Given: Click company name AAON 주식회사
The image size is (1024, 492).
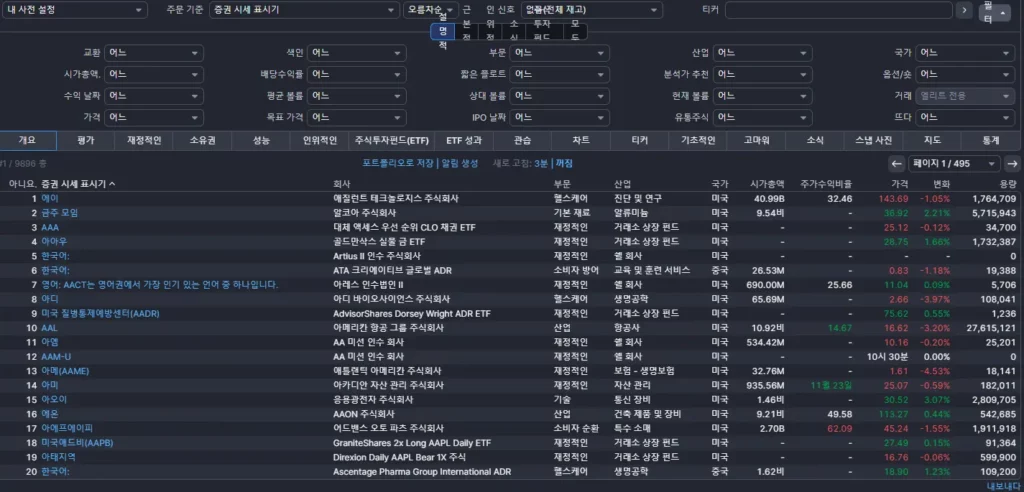Looking at the screenshot, I should (x=364, y=414).
